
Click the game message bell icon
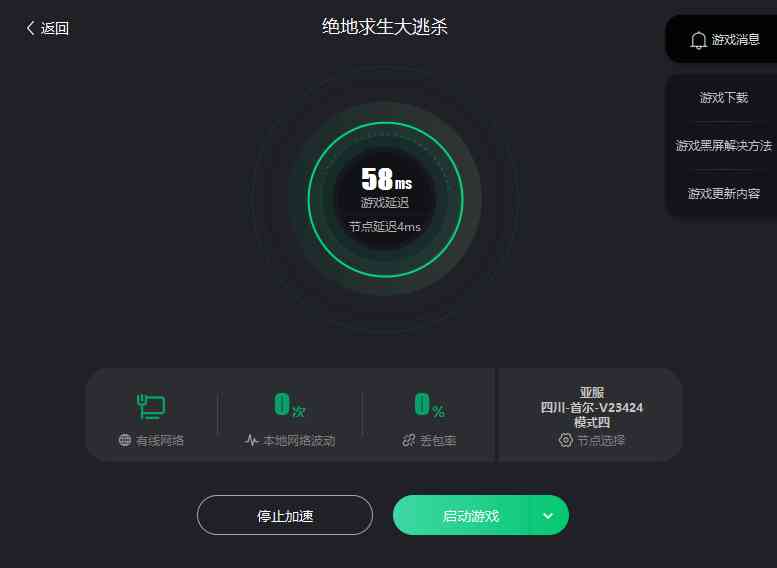698,40
